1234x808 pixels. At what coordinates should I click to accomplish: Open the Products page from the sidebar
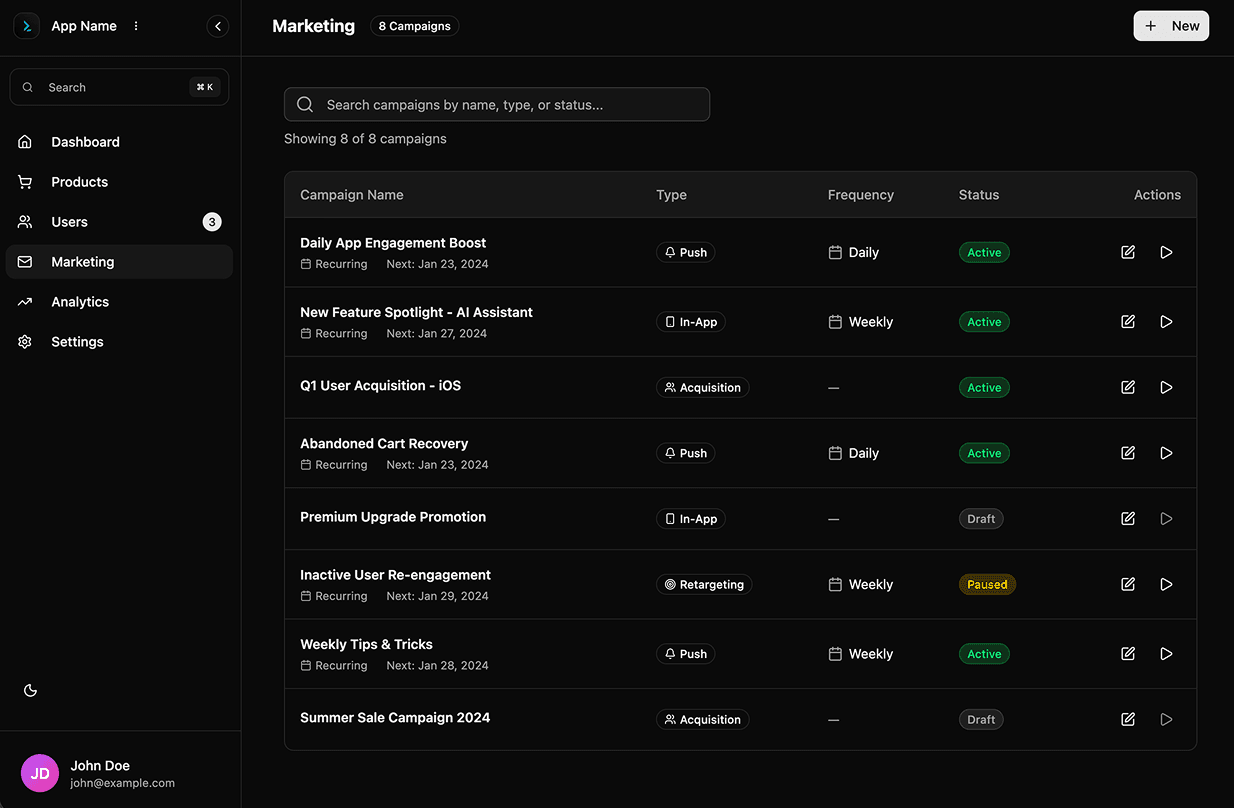(80, 181)
